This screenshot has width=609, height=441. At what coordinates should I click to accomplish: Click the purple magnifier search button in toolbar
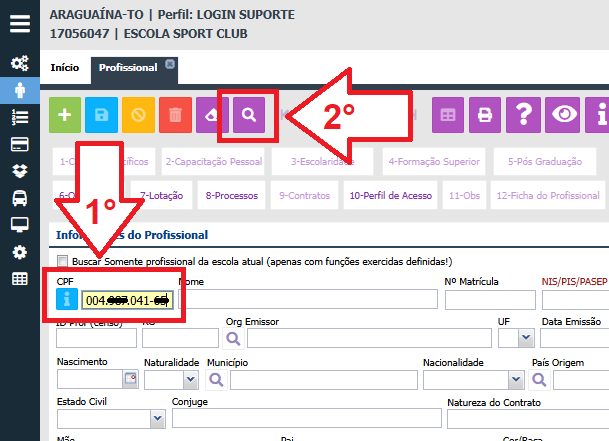click(x=249, y=115)
